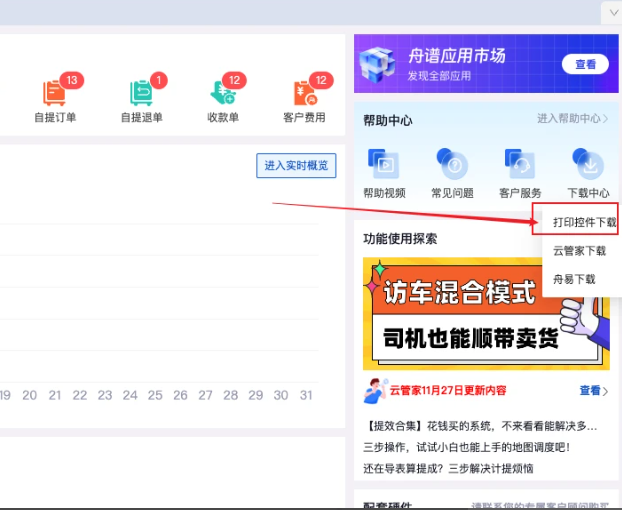Click the 收款单 icon

223,93
